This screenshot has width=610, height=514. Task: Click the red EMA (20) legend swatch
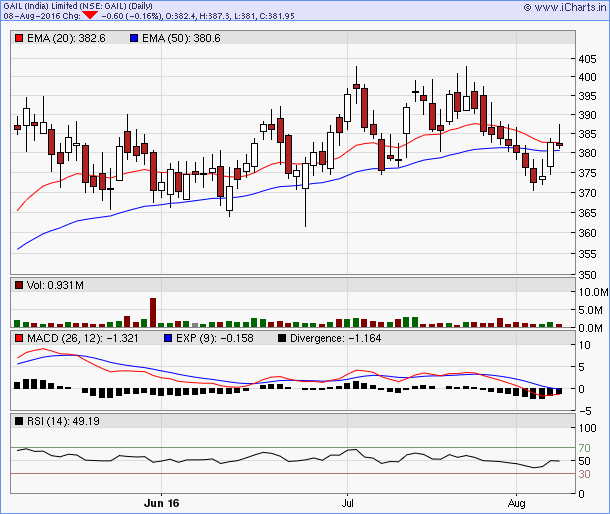coord(19,38)
